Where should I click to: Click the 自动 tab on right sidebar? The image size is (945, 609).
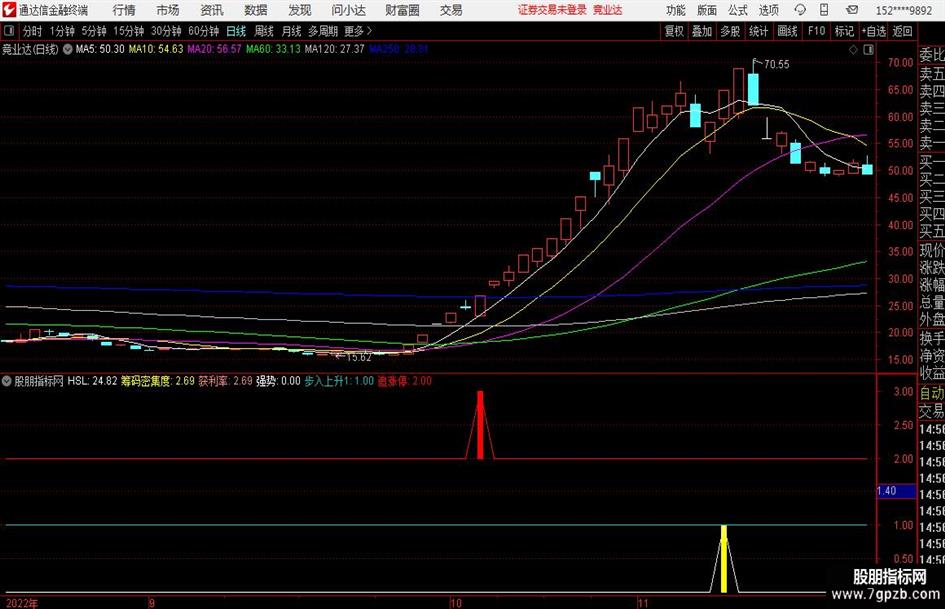[932, 393]
